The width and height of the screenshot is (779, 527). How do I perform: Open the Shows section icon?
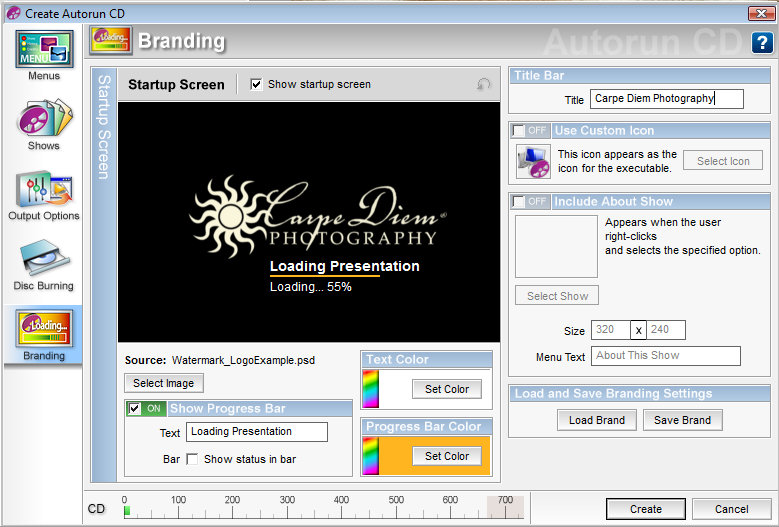click(x=44, y=118)
